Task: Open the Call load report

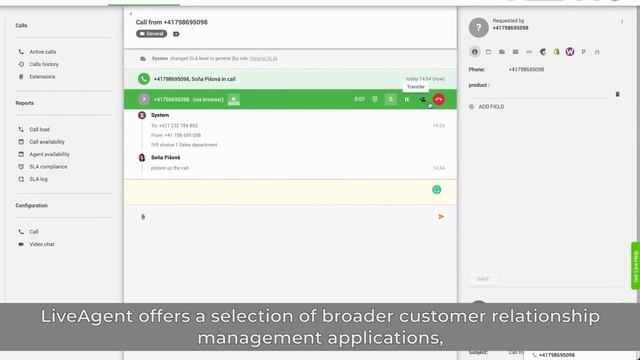Action: pos(39,129)
